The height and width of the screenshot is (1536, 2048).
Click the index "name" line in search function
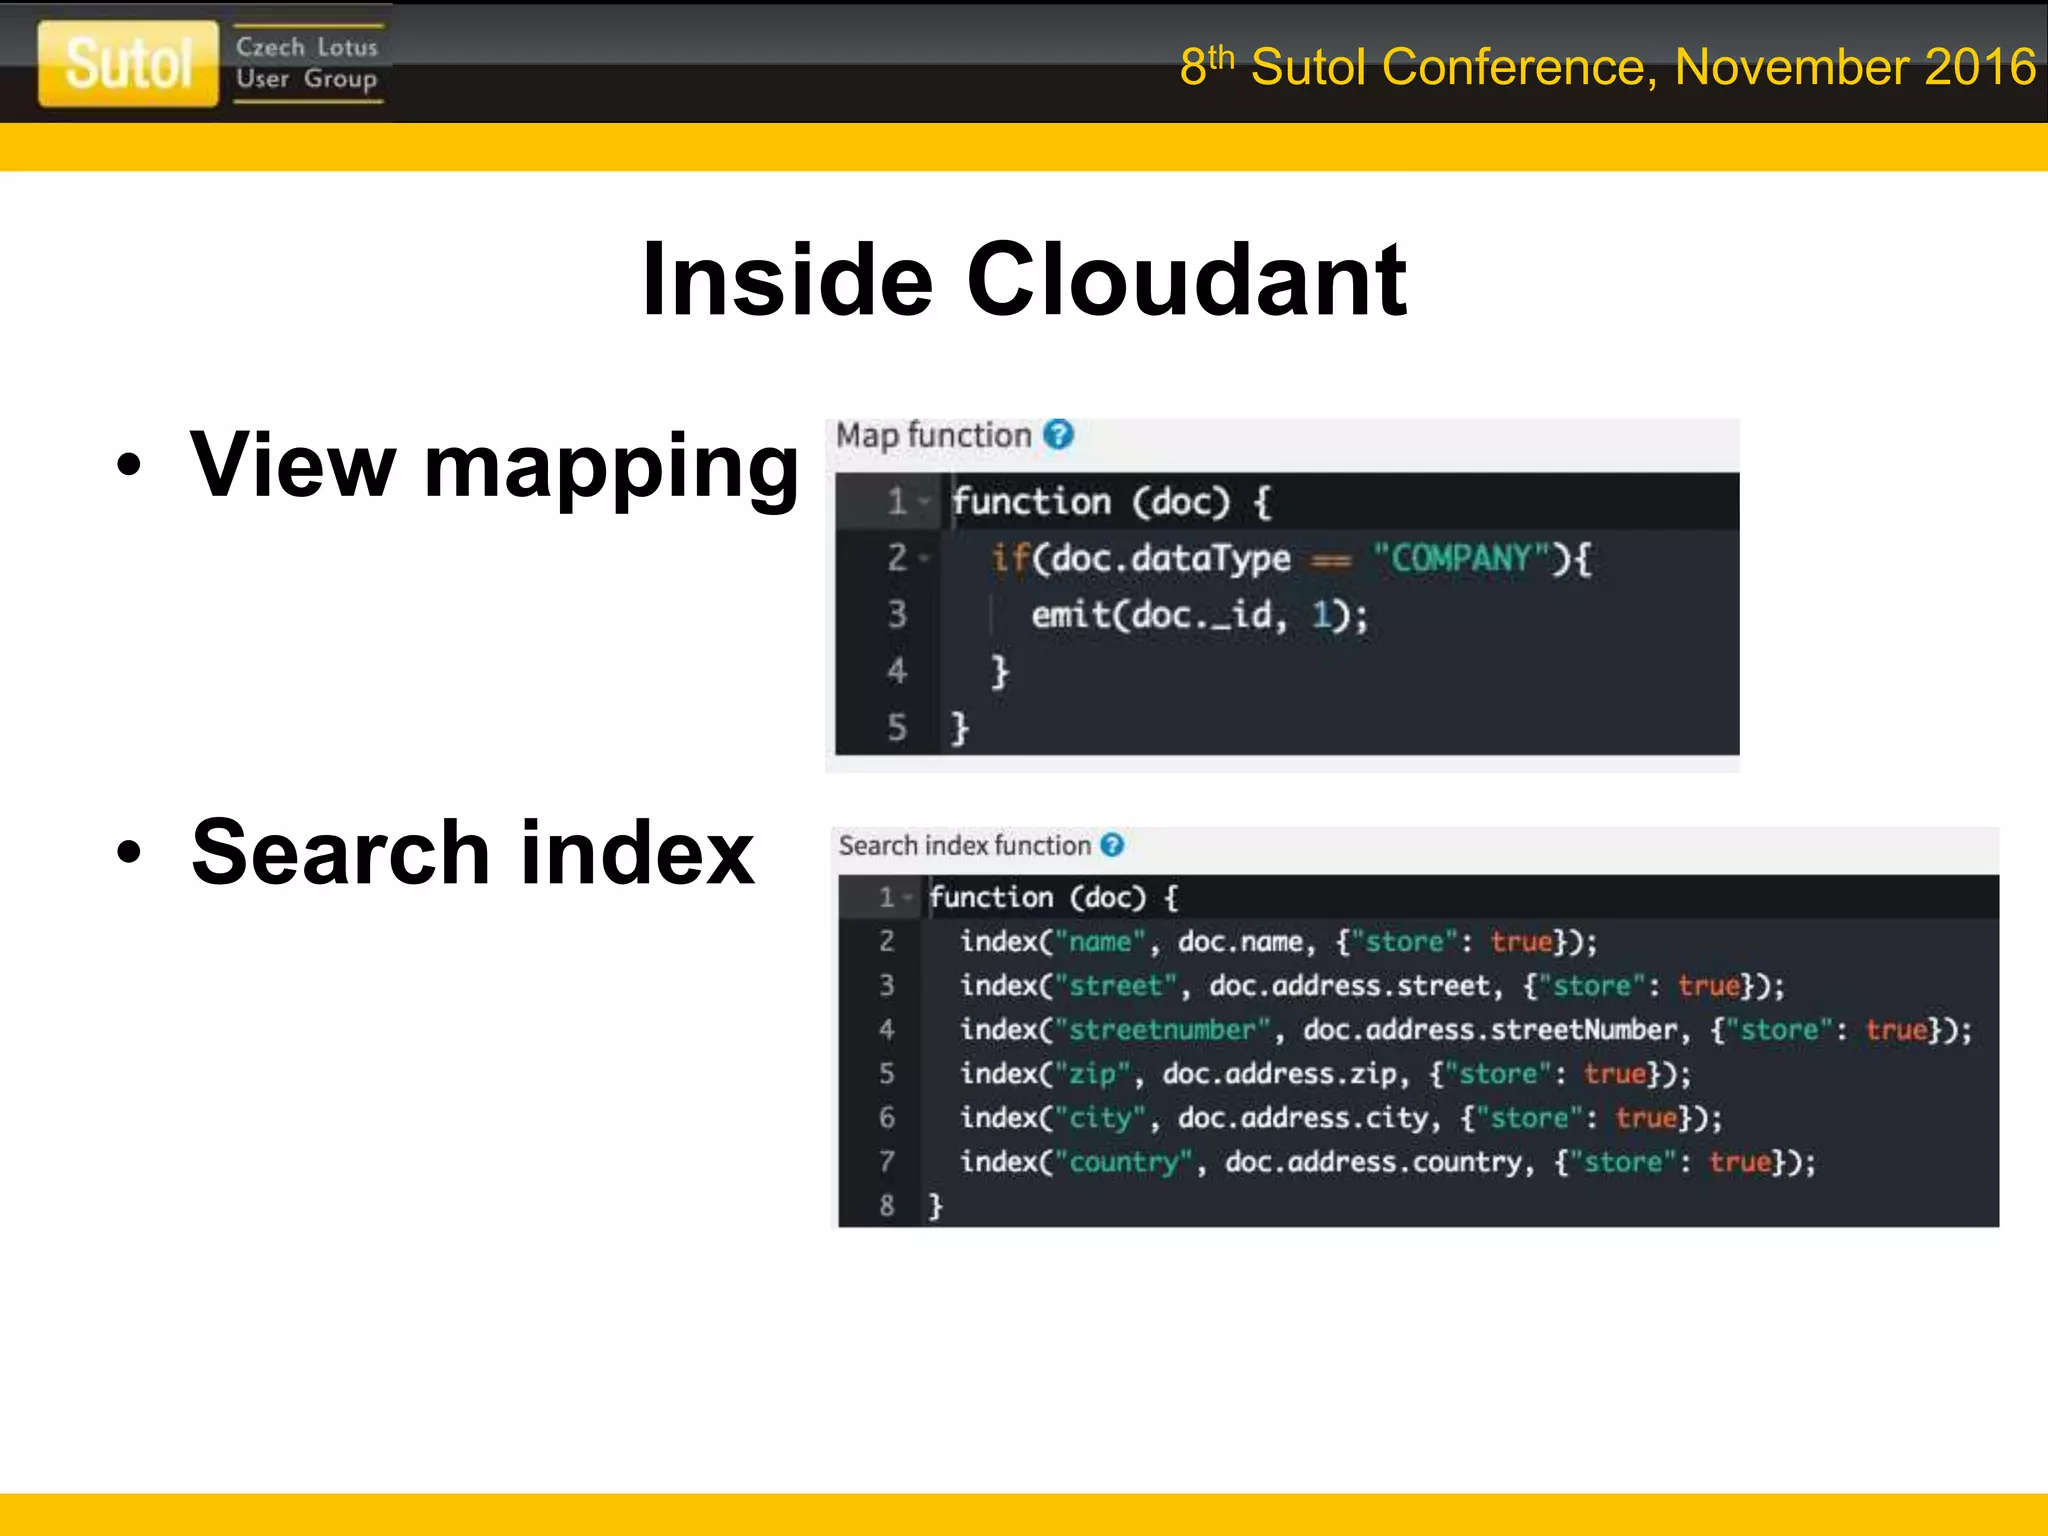point(1278,941)
